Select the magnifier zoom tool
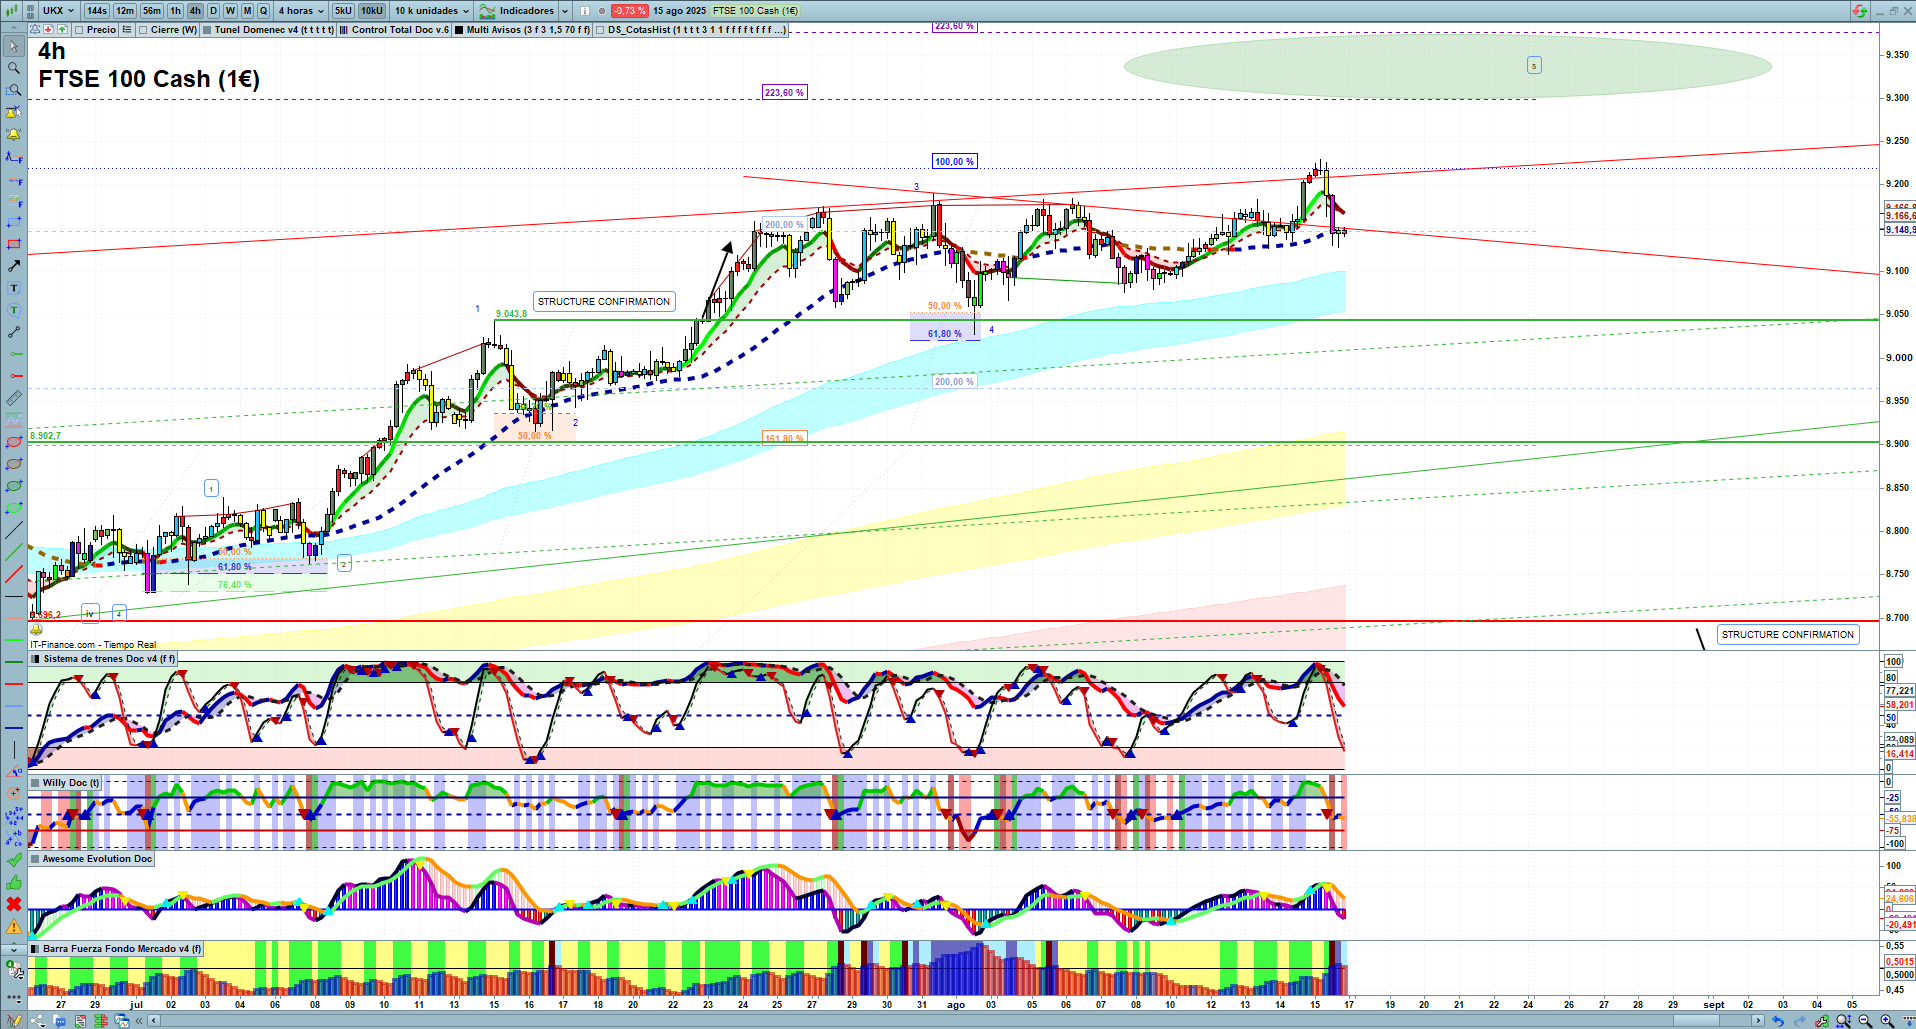This screenshot has width=1916, height=1029. pyautogui.click(x=14, y=68)
